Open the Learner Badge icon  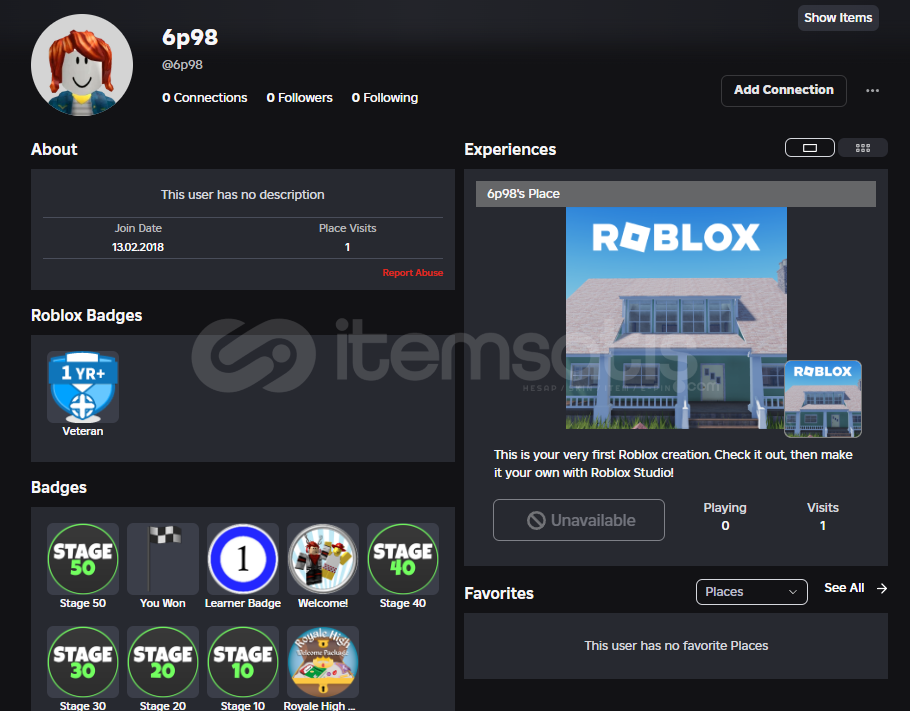(243, 559)
